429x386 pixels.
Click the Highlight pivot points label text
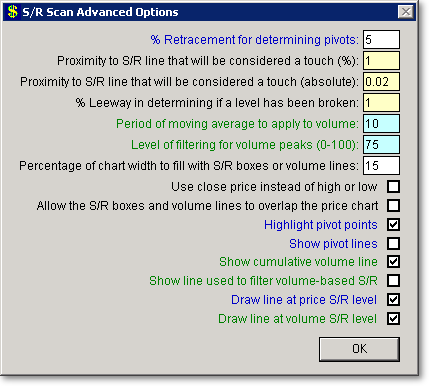321,225
